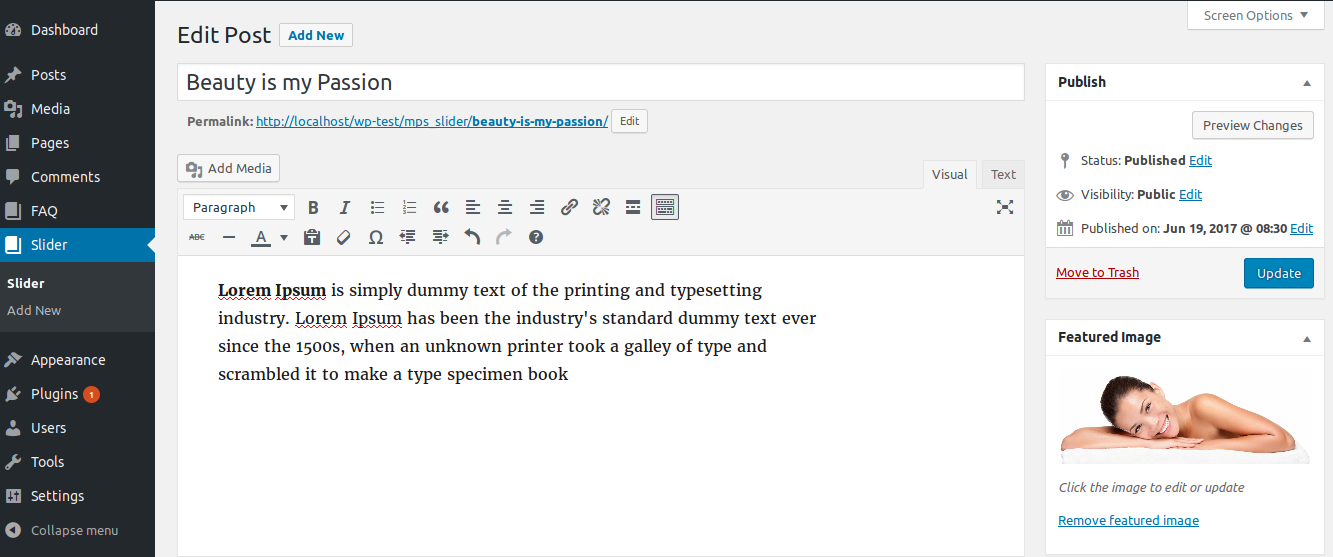Collapse the Publish box
The image size is (1333, 557).
point(1307,83)
